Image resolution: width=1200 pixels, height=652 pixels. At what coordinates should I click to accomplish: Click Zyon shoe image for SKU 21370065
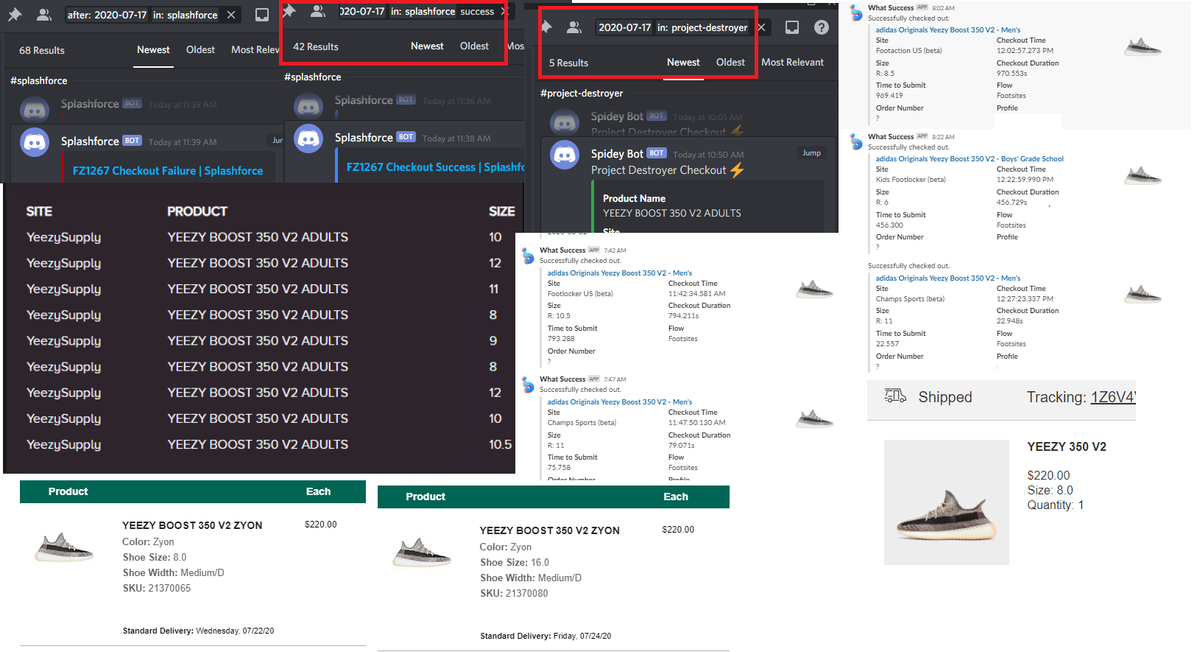65,547
